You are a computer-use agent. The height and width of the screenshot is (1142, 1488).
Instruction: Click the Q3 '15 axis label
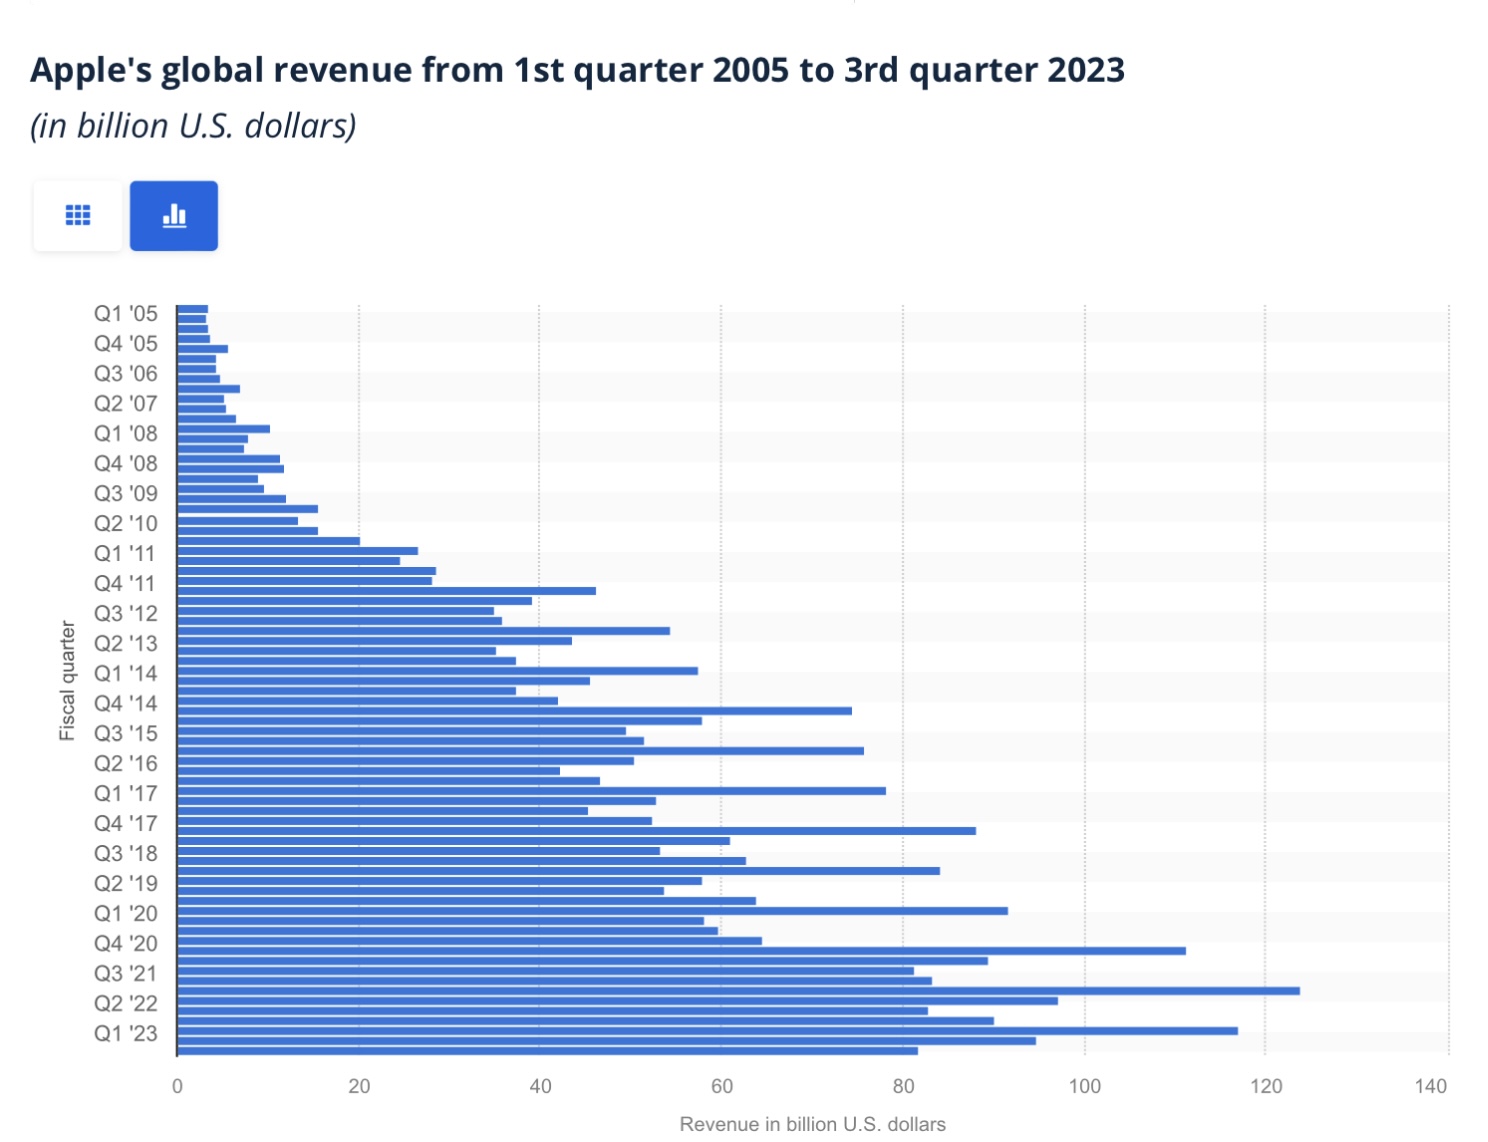[126, 733]
